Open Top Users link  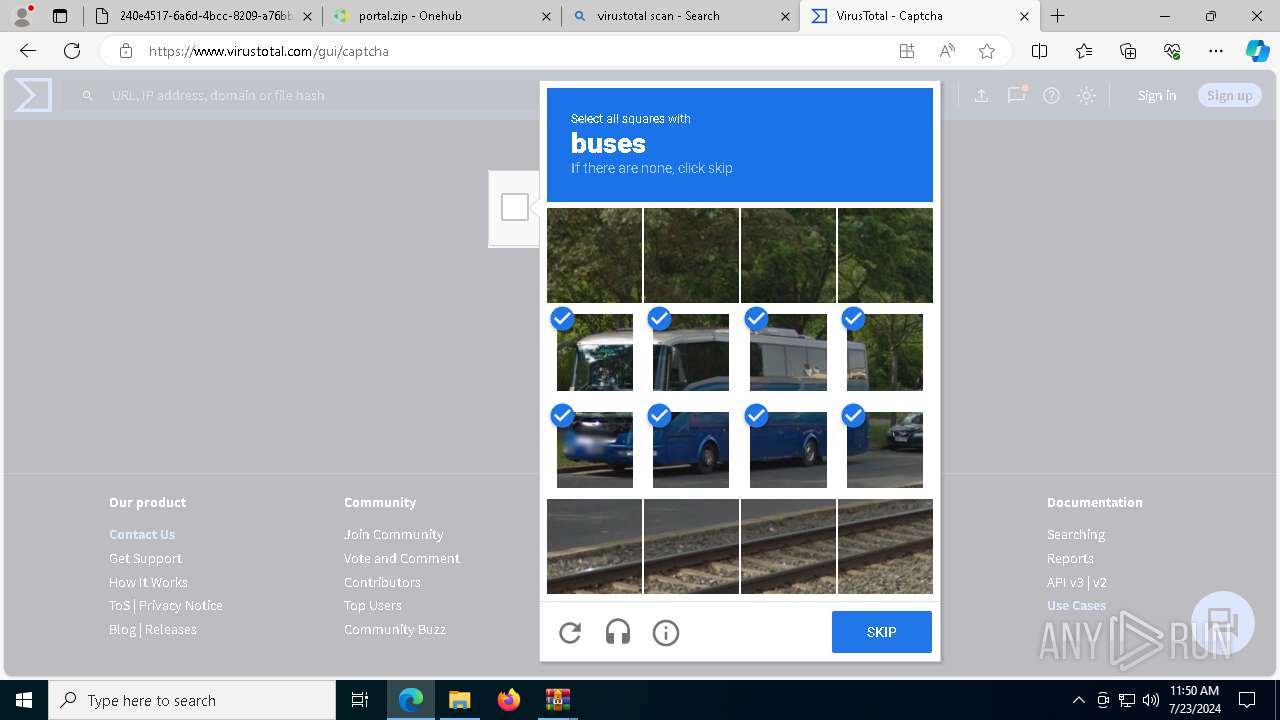[x=373, y=605]
